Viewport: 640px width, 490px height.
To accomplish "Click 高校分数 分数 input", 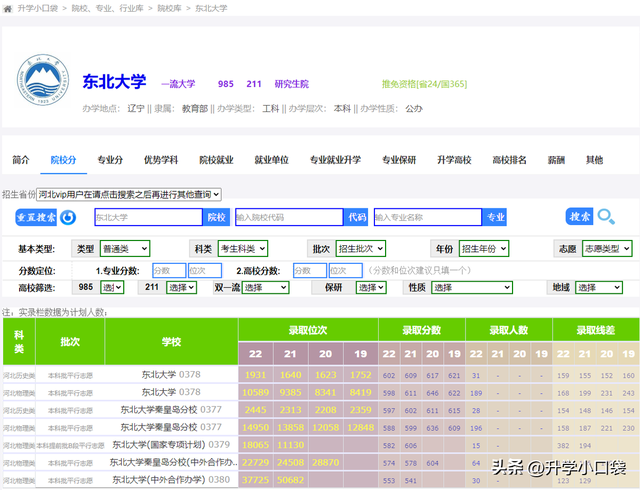I will click(310, 271).
